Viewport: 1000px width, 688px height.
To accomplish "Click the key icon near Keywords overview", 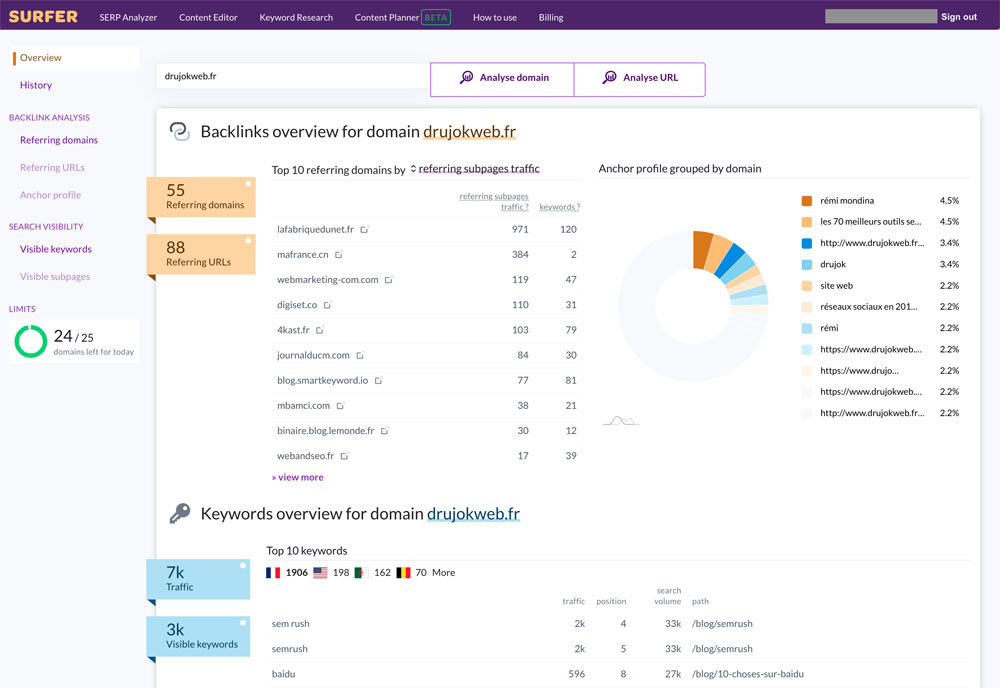I will [180, 513].
